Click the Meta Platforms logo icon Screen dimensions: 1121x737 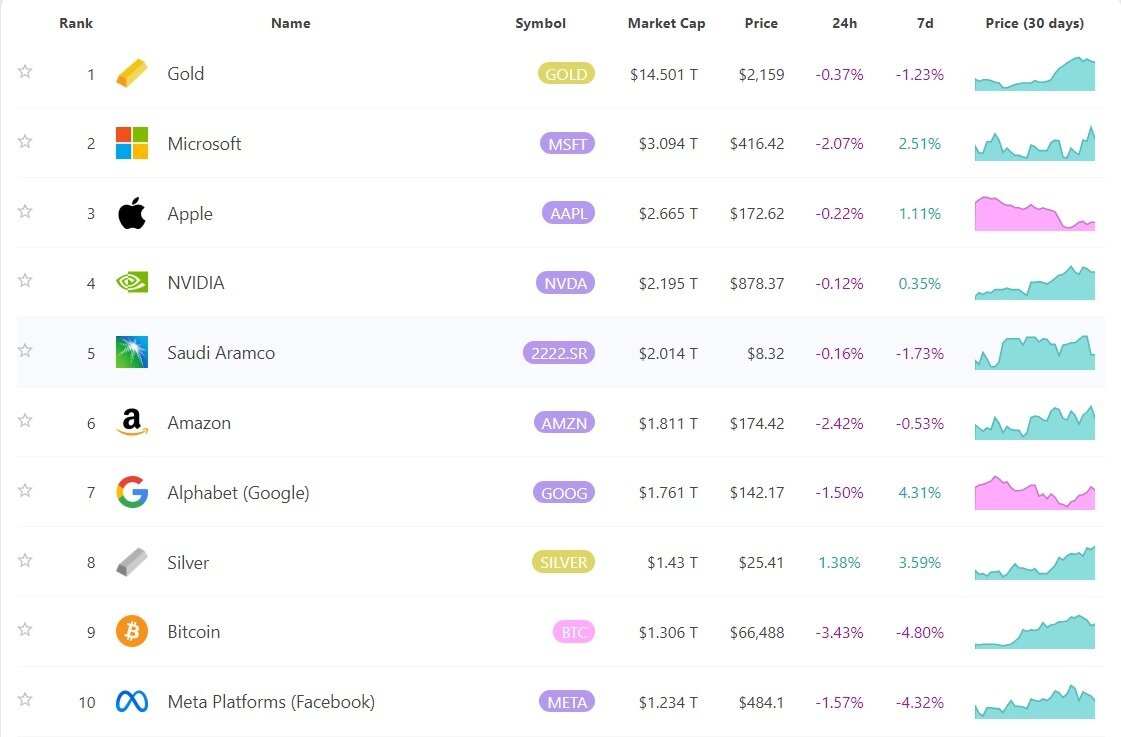132,702
